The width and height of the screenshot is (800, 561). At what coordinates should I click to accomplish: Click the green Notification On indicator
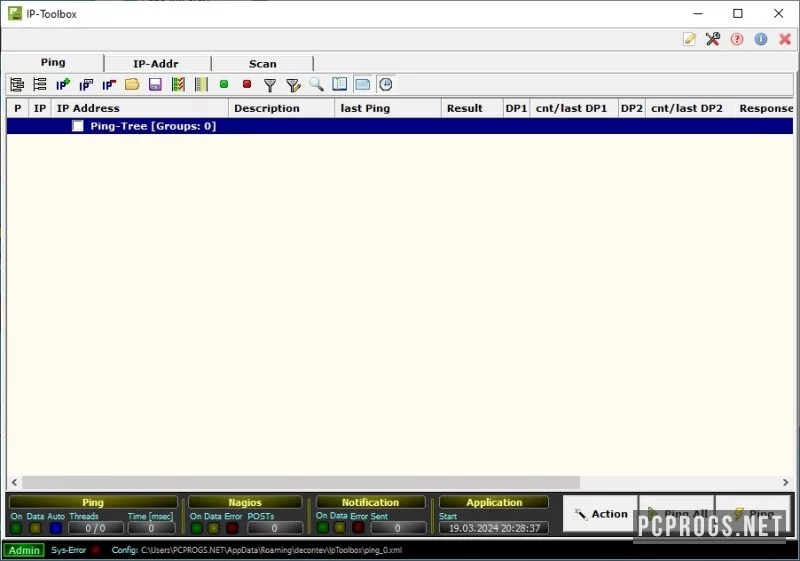click(322, 527)
